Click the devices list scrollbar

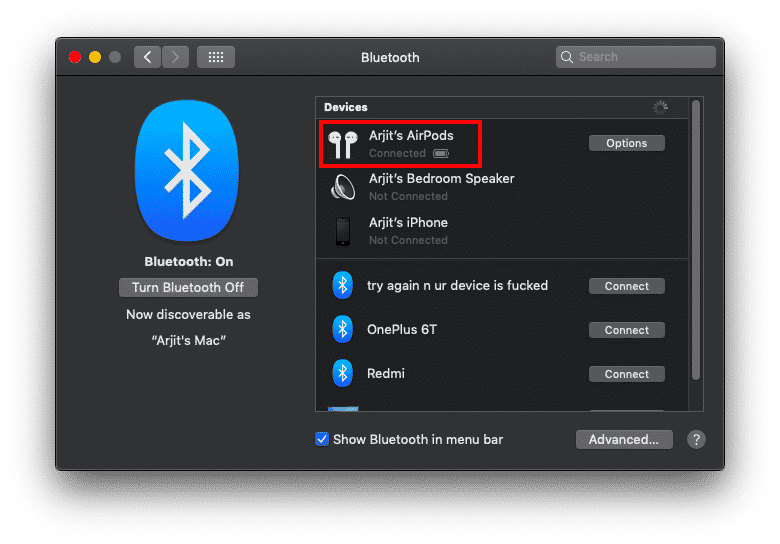pos(696,240)
